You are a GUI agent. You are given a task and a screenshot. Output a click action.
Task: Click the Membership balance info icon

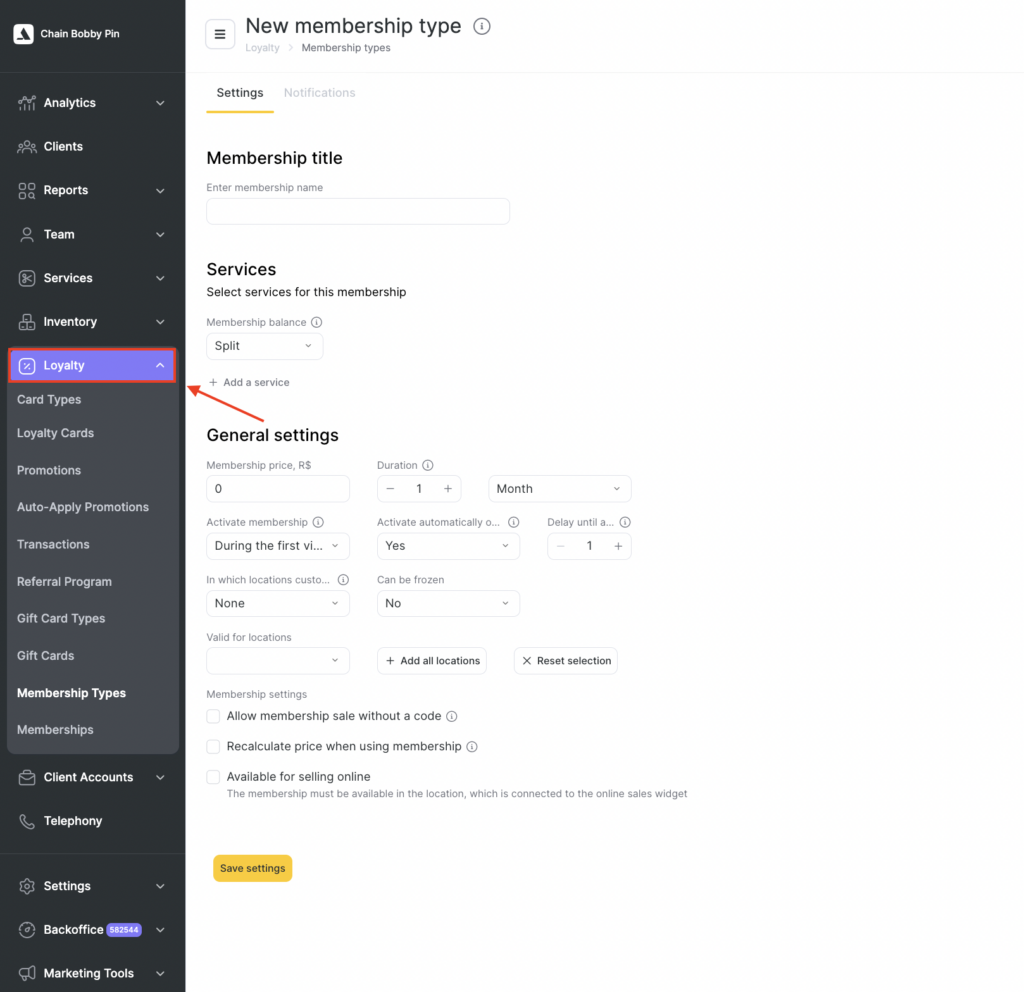[317, 323]
